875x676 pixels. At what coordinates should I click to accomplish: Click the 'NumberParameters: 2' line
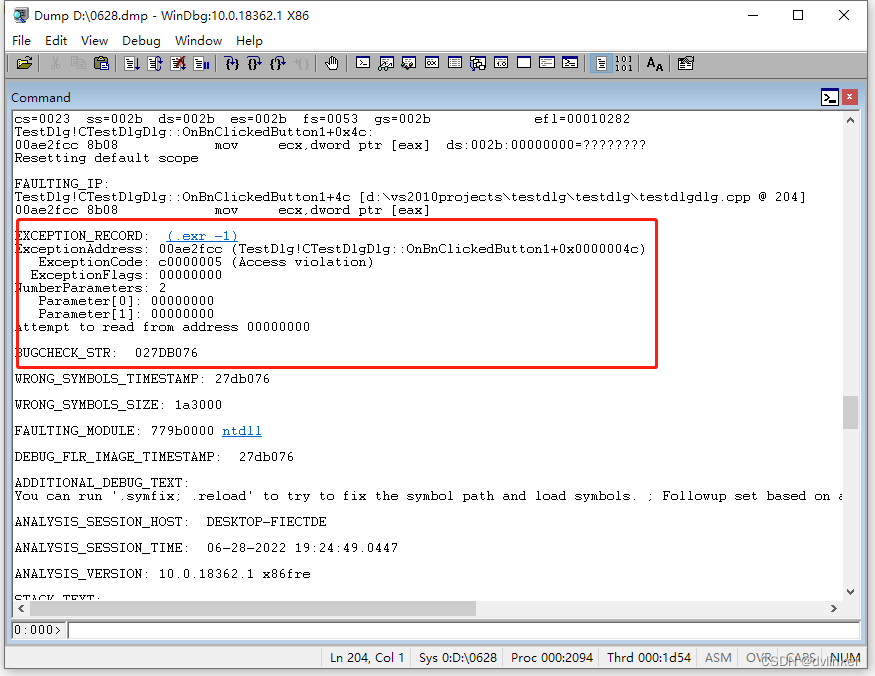90,289
